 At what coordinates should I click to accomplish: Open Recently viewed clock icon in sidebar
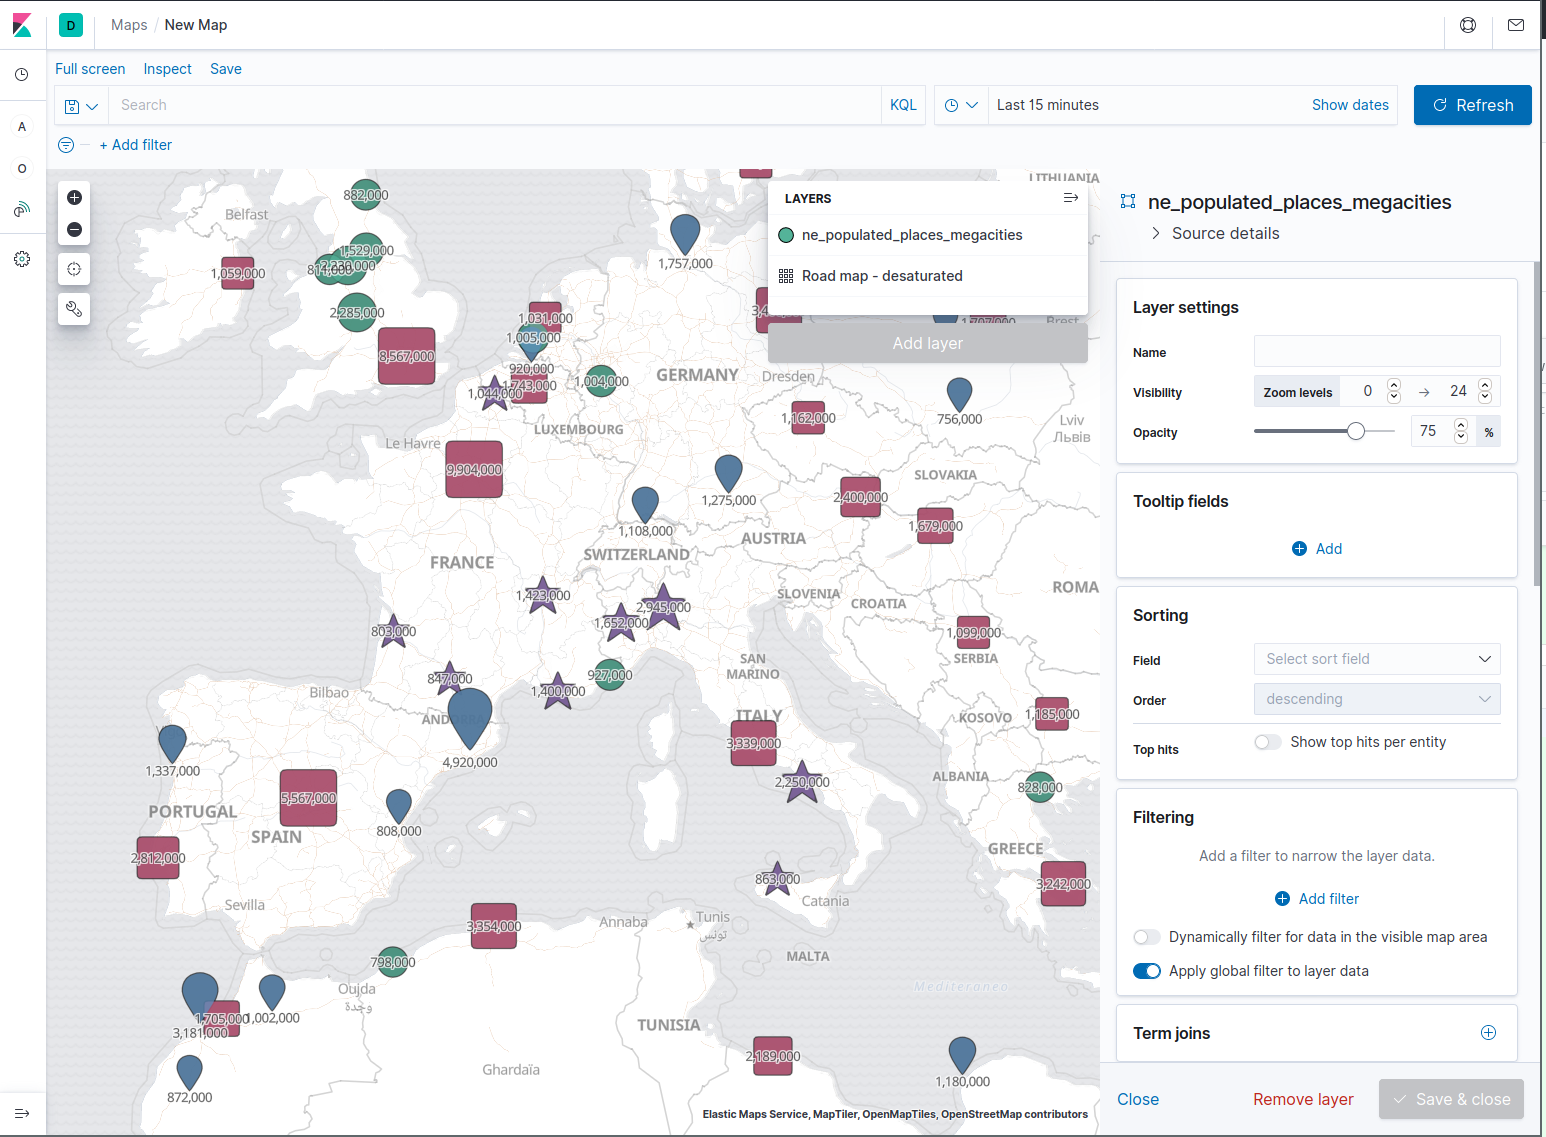click(x=22, y=75)
